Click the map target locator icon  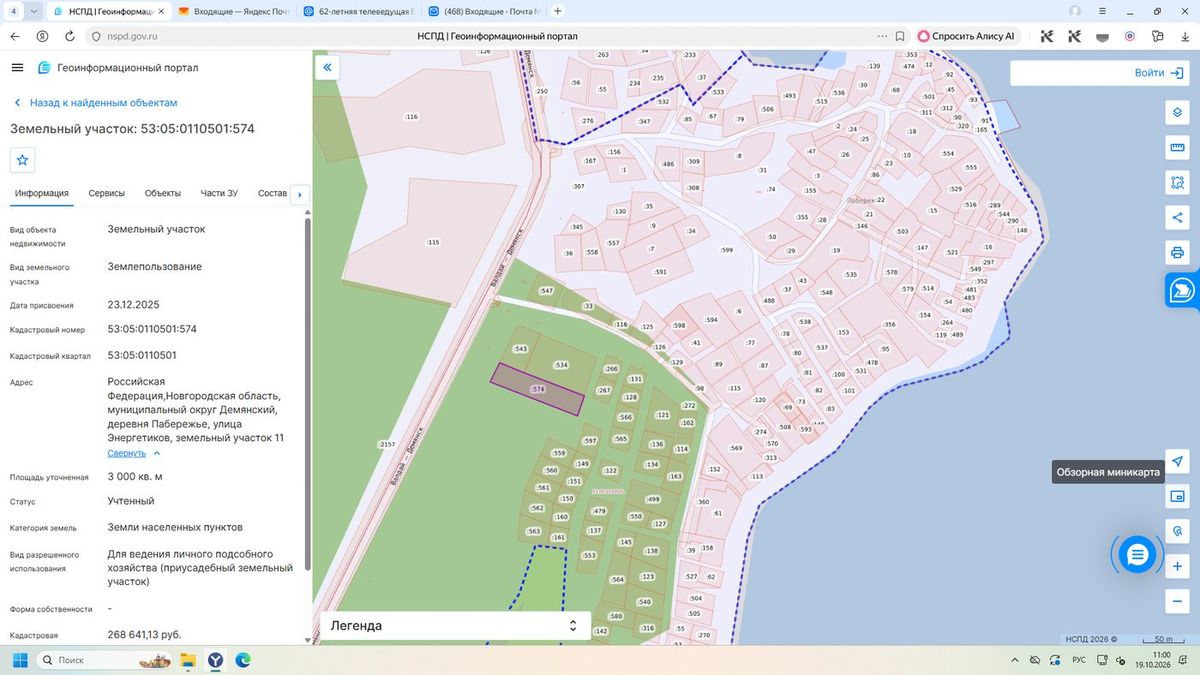tap(1177, 531)
